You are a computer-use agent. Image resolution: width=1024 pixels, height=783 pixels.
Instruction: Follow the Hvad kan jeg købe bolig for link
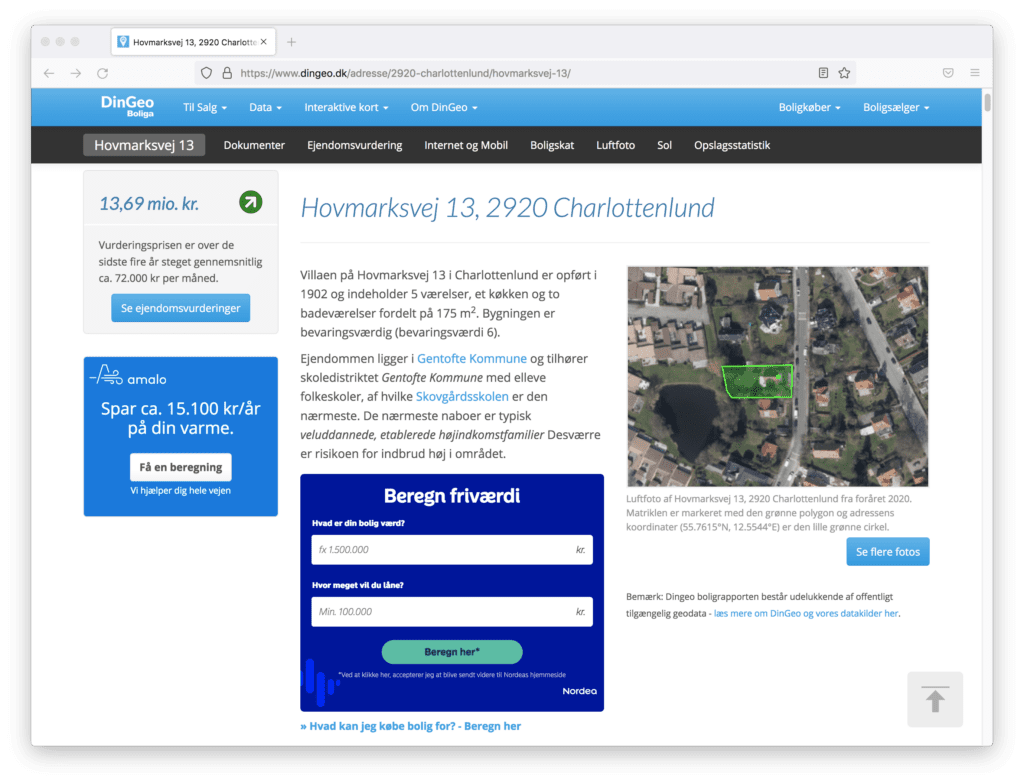pyautogui.click(x=410, y=726)
